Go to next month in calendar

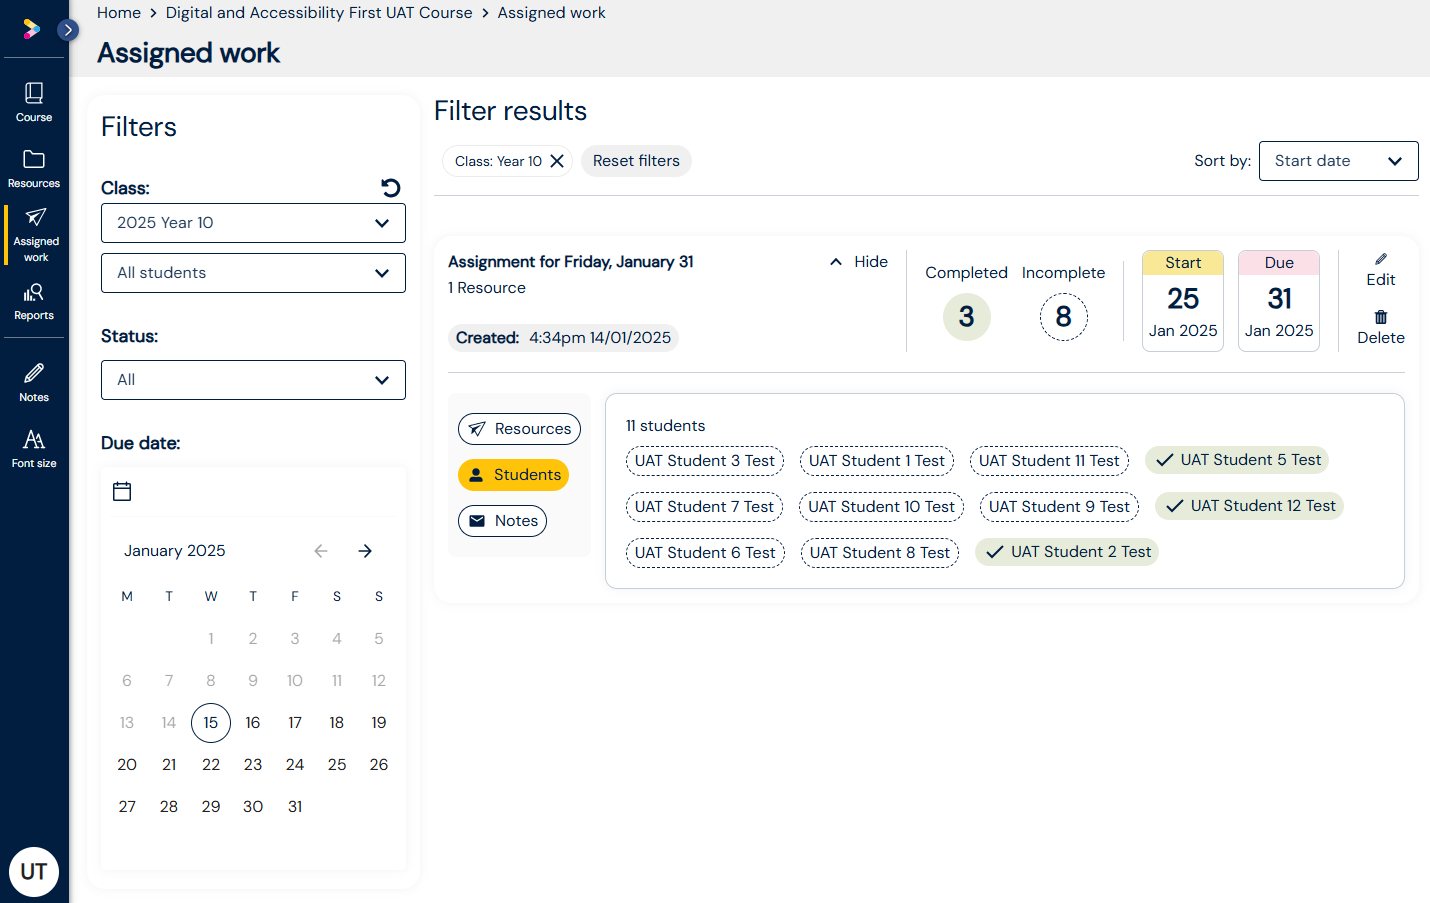pos(365,551)
